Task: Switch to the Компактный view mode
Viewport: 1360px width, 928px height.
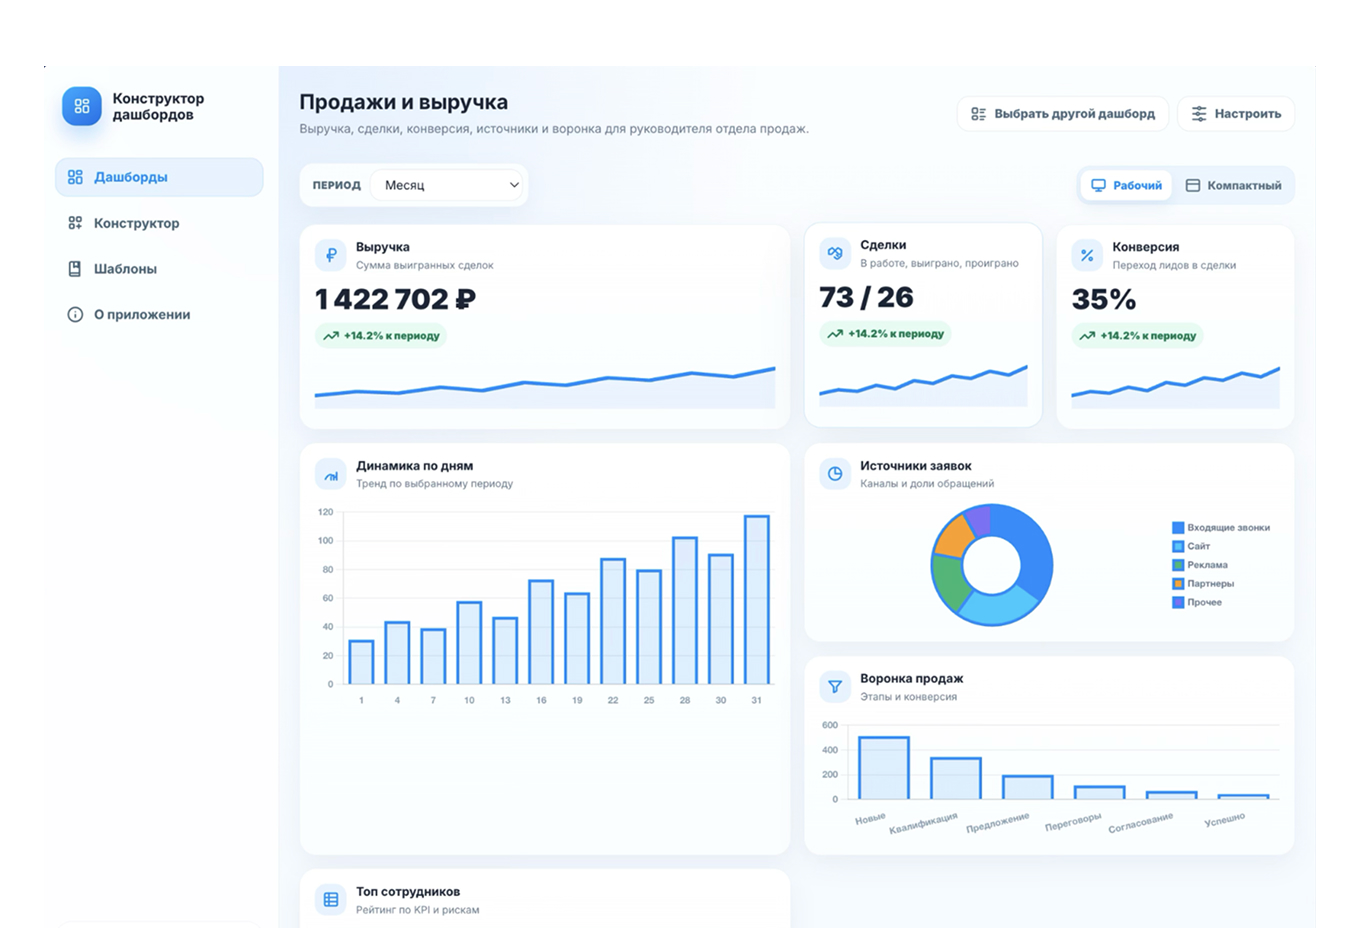Action: (1233, 185)
